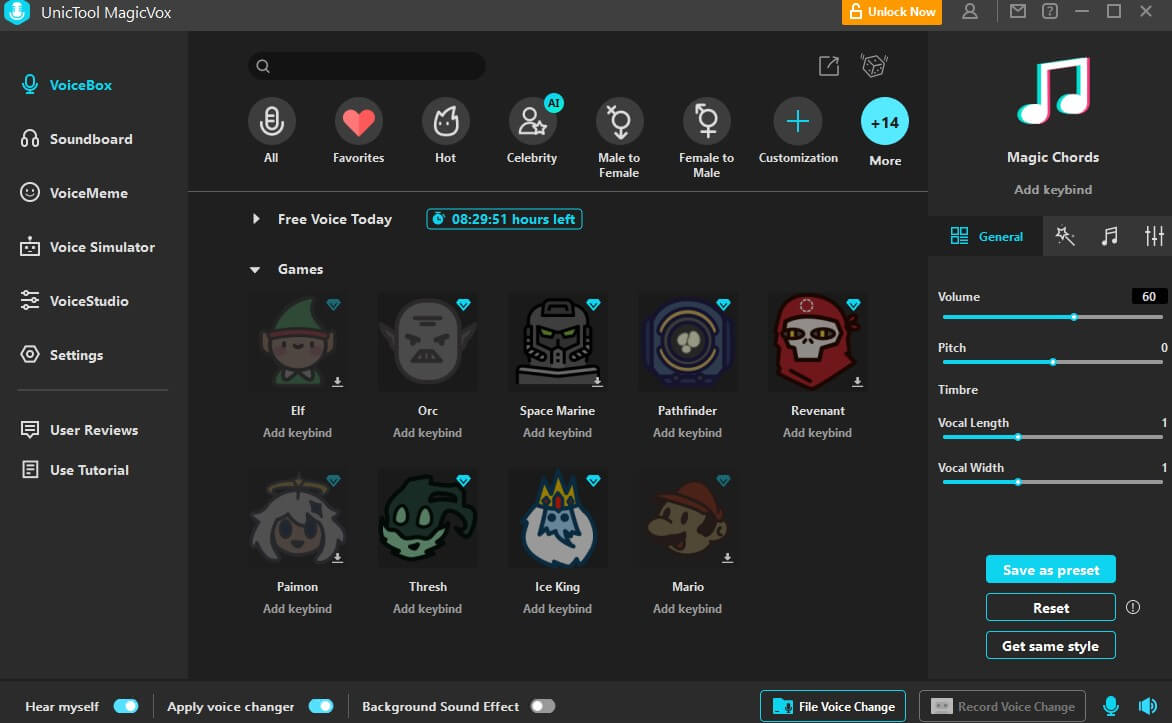Select the Paimon voice

pyautogui.click(x=297, y=518)
